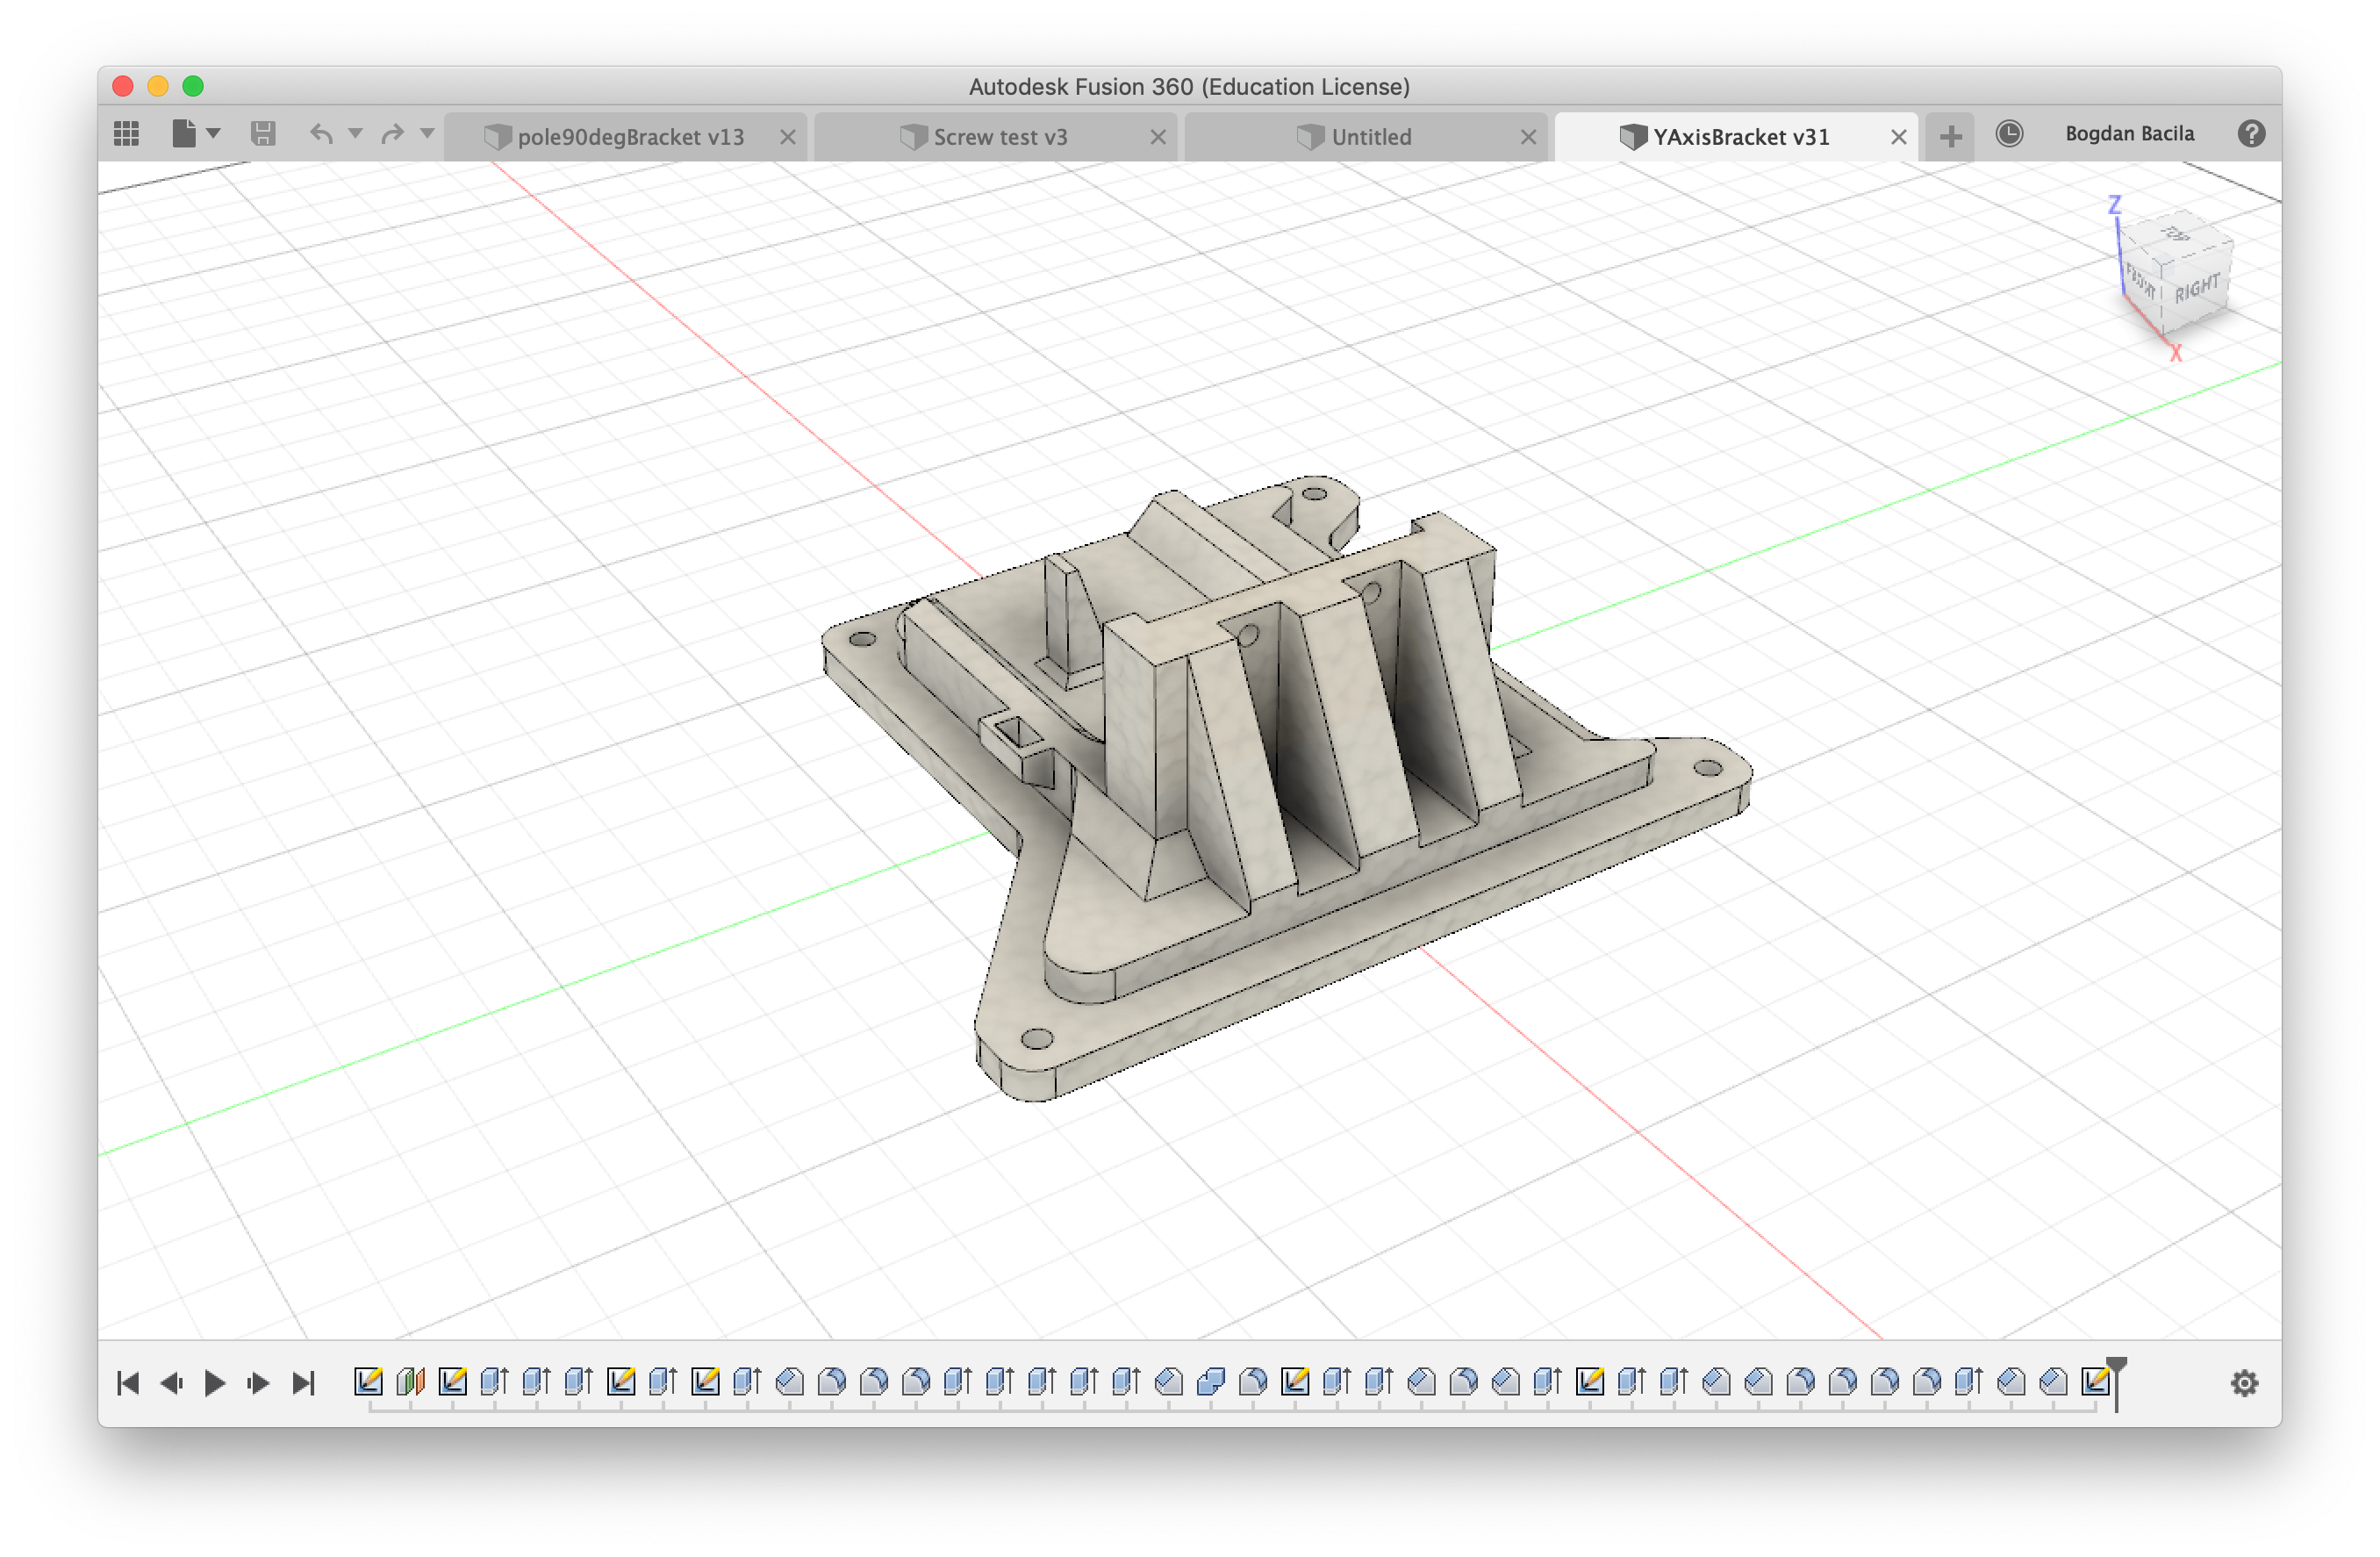Select the fillet feature right after the Combine feature

[x=1252, y=1381]
